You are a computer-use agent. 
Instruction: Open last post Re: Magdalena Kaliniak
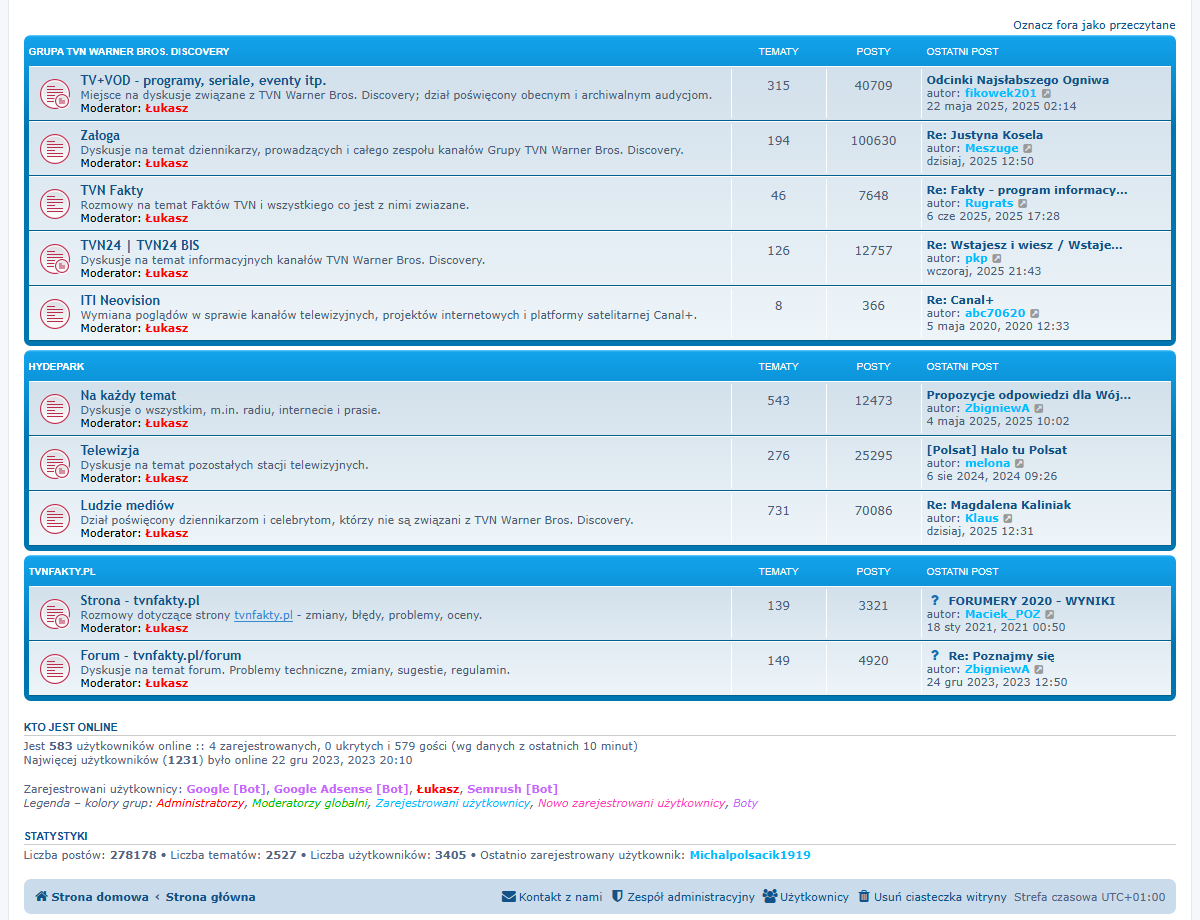coord(998,505)
